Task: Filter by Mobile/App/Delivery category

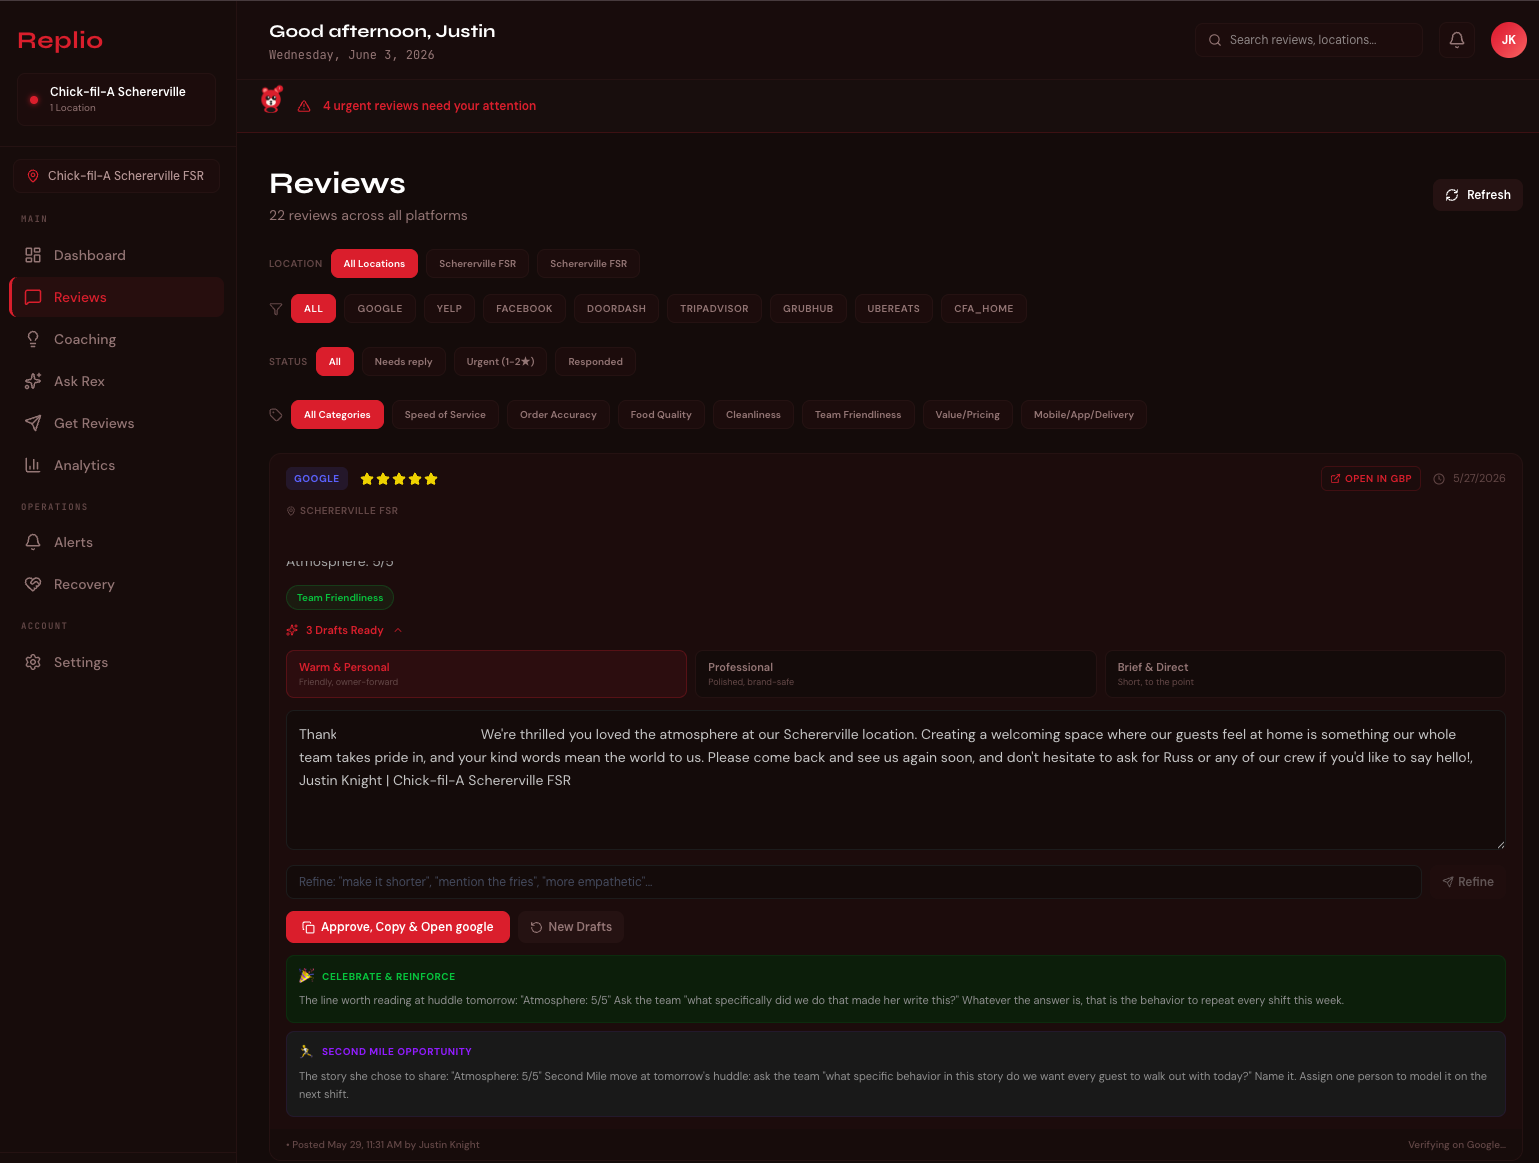Action: pyautogui.click(x=1084, y=415)
